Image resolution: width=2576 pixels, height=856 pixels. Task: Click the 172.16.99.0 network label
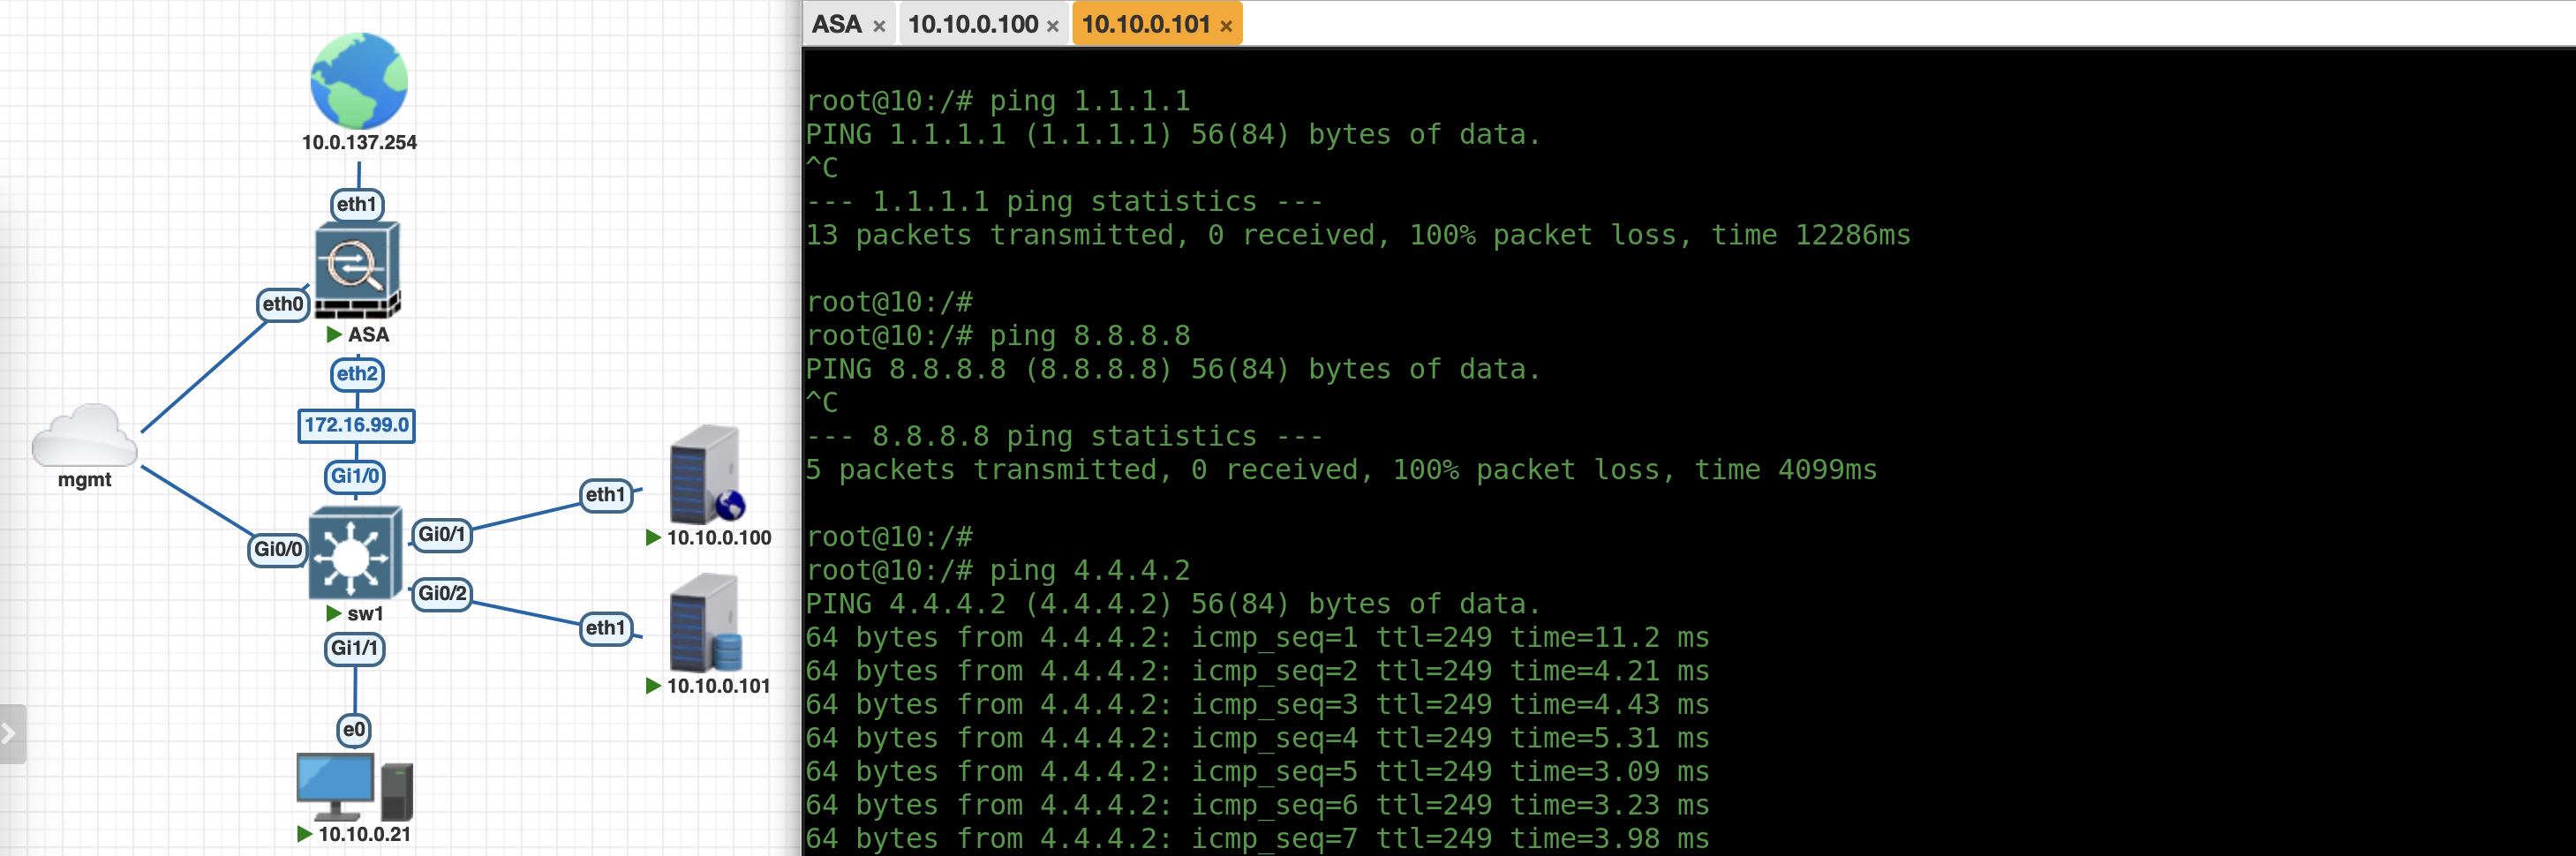coord(356,425)
